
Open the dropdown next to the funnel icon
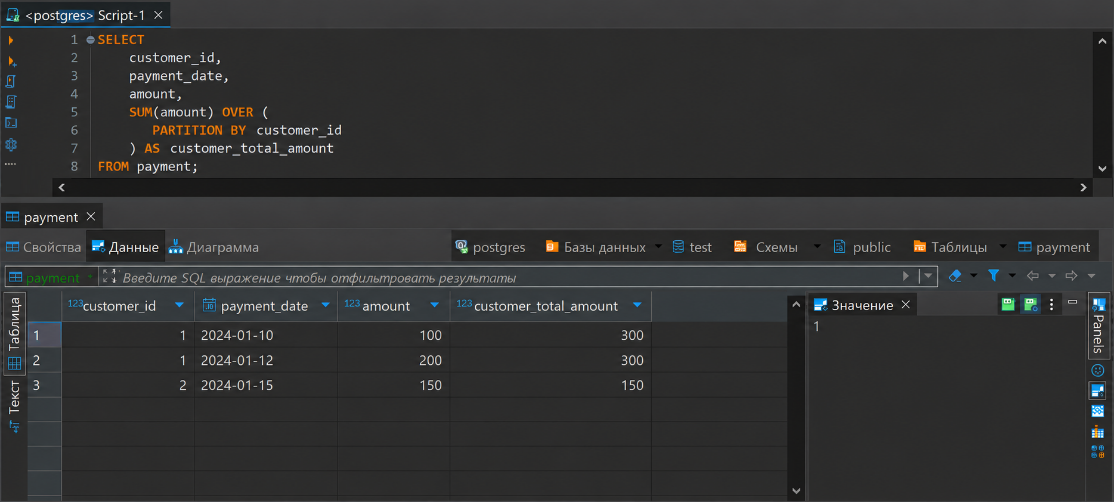click(1012, 275)
